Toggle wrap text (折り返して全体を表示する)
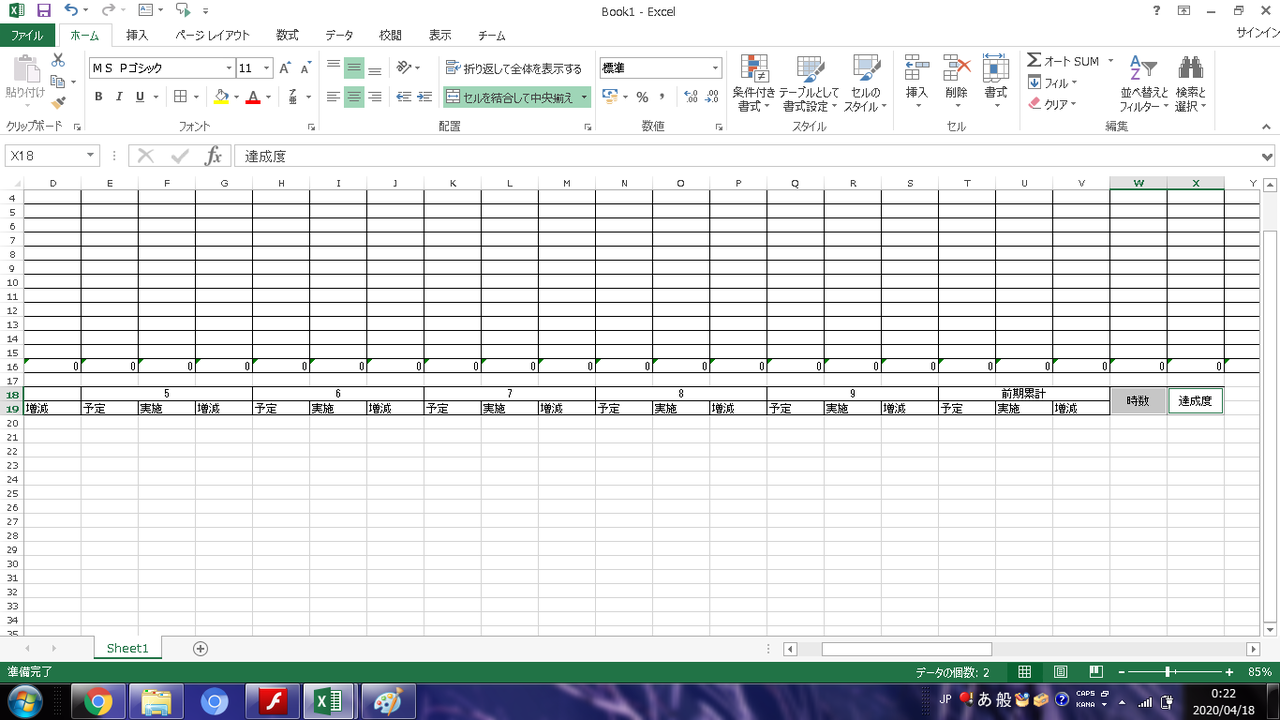The width and height of the screenshot is (1280, 720). point(514,69)
